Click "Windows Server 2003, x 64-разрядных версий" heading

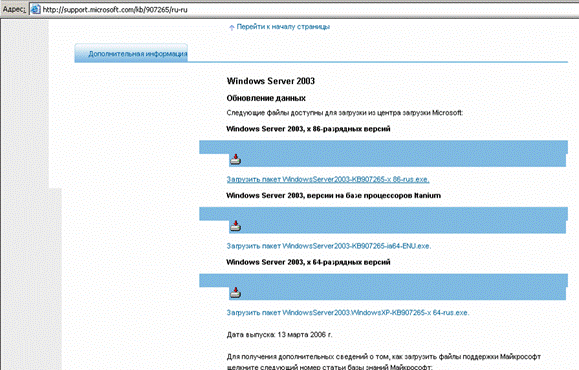pyautogui.click(x=308, y=262)
